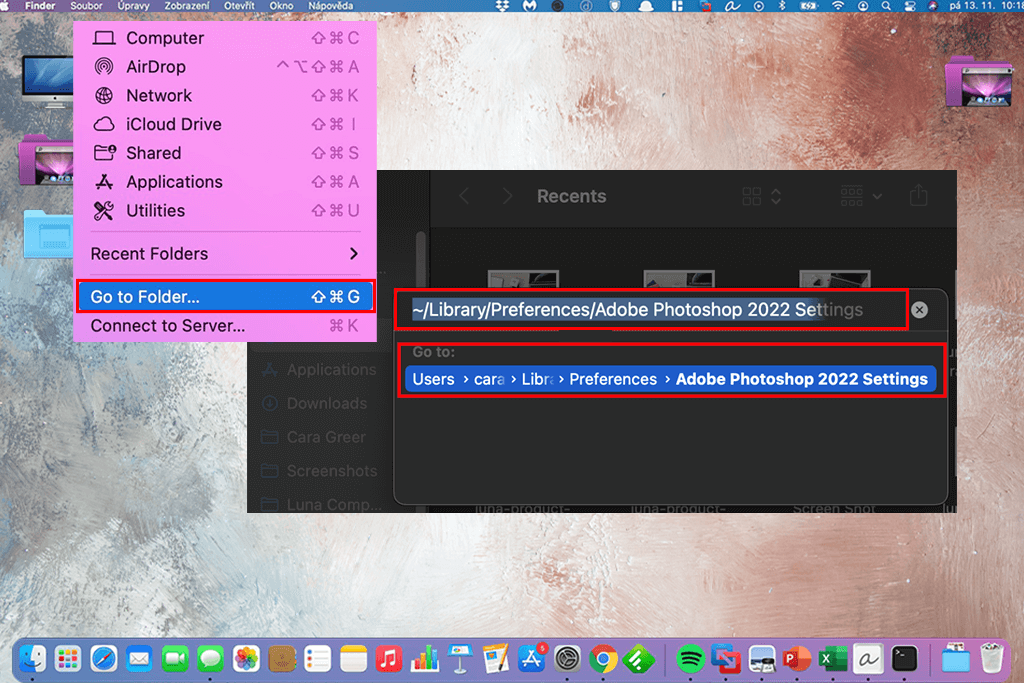
Task: Go back in the Finder window
Action: [x=464, y=196]
